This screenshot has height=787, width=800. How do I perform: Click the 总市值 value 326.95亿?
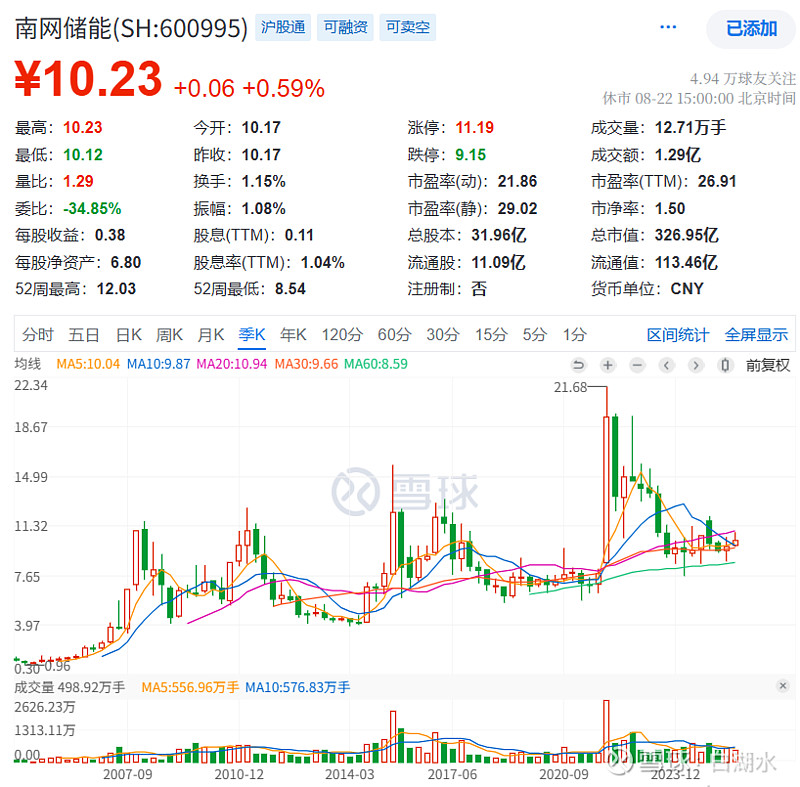[x=687, y=235]
